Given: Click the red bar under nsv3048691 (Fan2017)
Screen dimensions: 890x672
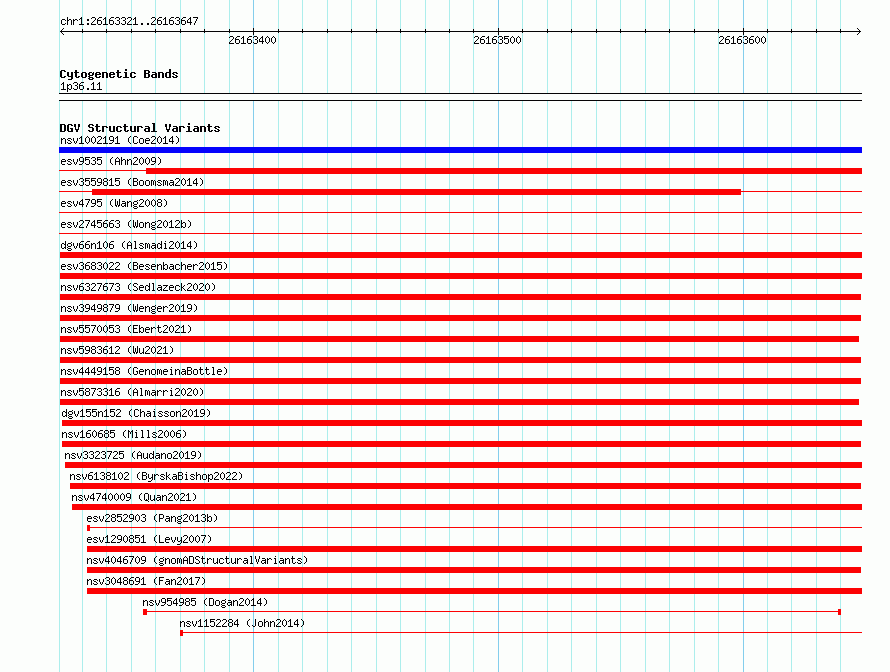Looking at the screenshot, I should [x=475, y=591].
